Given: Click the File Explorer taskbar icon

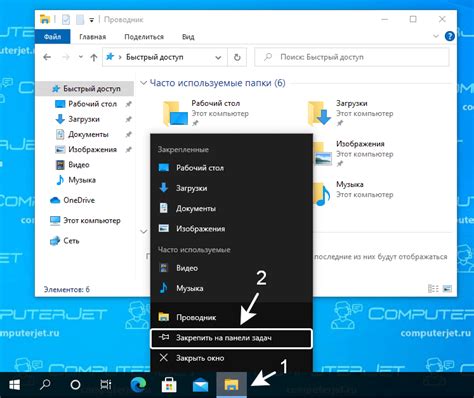Looking at the screenshot, I should pos(231,385).
